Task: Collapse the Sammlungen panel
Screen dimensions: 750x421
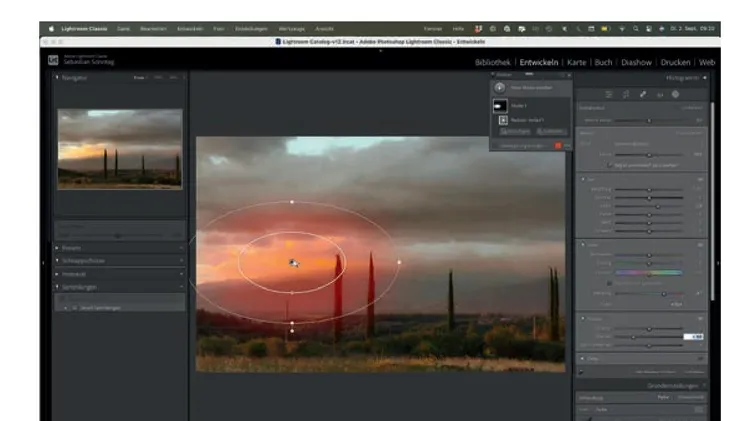Action: point(57,285)
